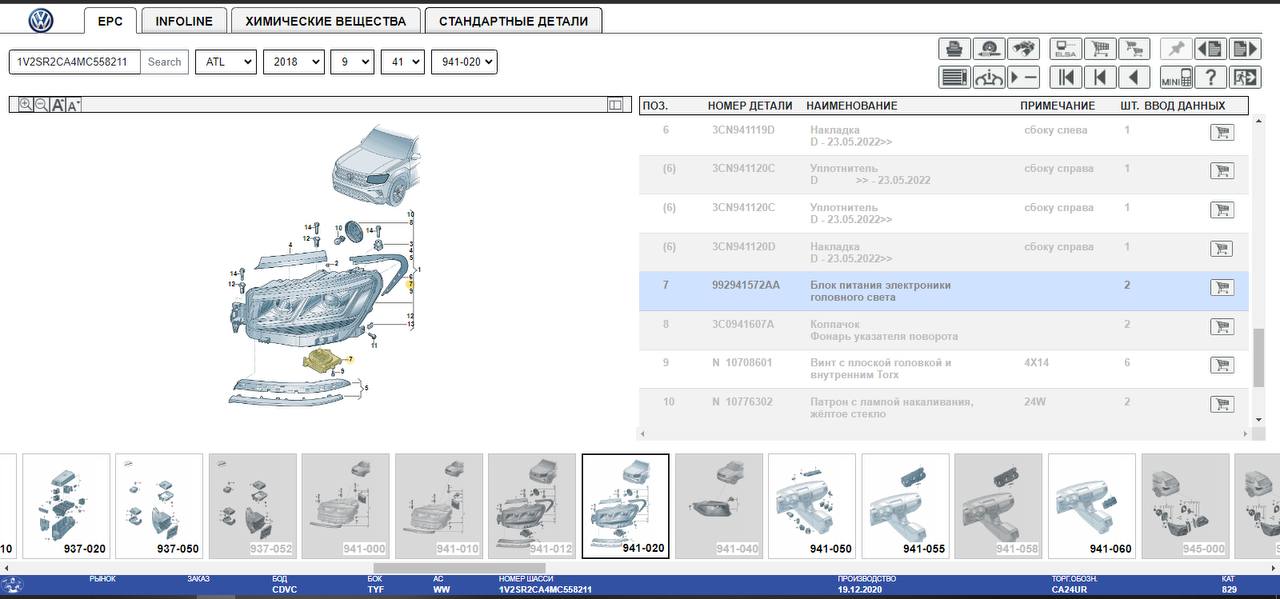Add part 3CN941119D to the cart
The height and width of the screenshot is (599, 1280).
pos(1221,132)
